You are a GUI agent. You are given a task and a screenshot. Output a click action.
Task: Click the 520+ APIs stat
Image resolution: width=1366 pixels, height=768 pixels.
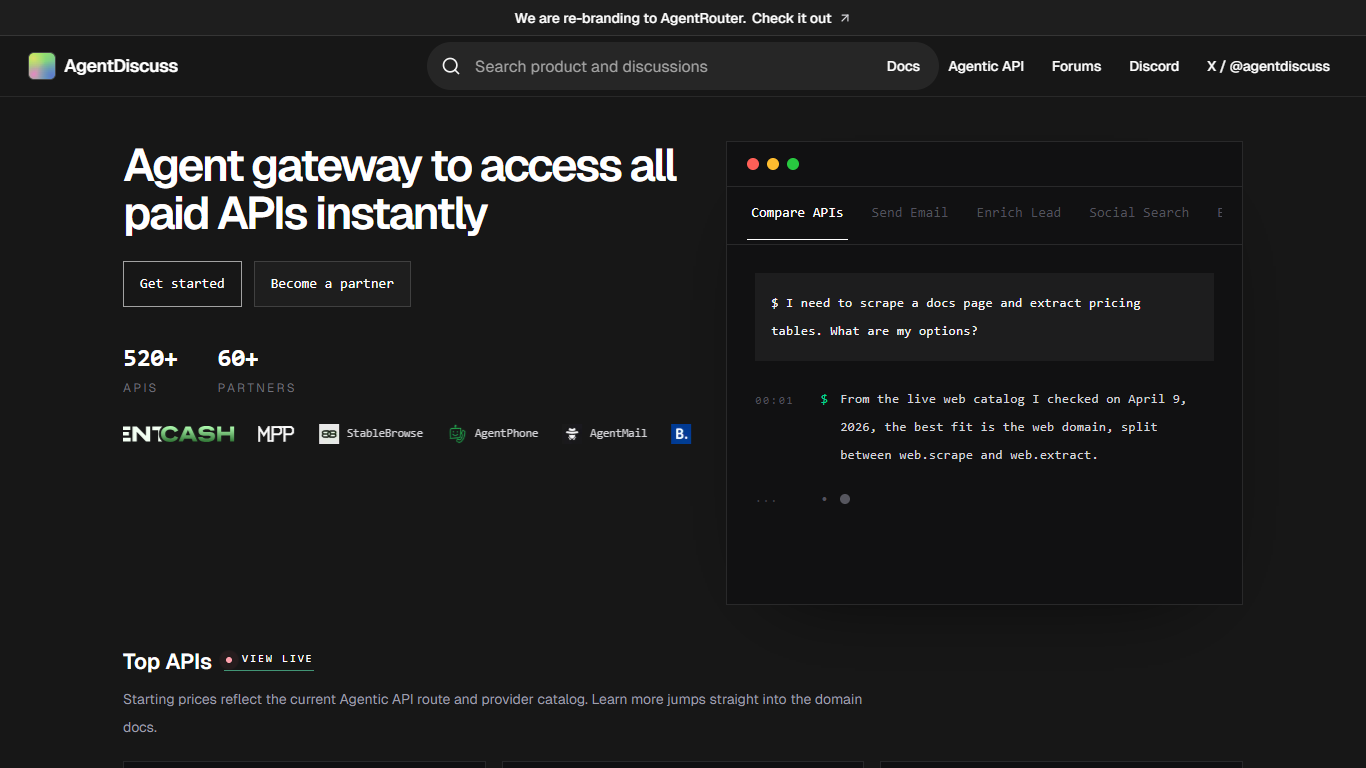point(150,370)
